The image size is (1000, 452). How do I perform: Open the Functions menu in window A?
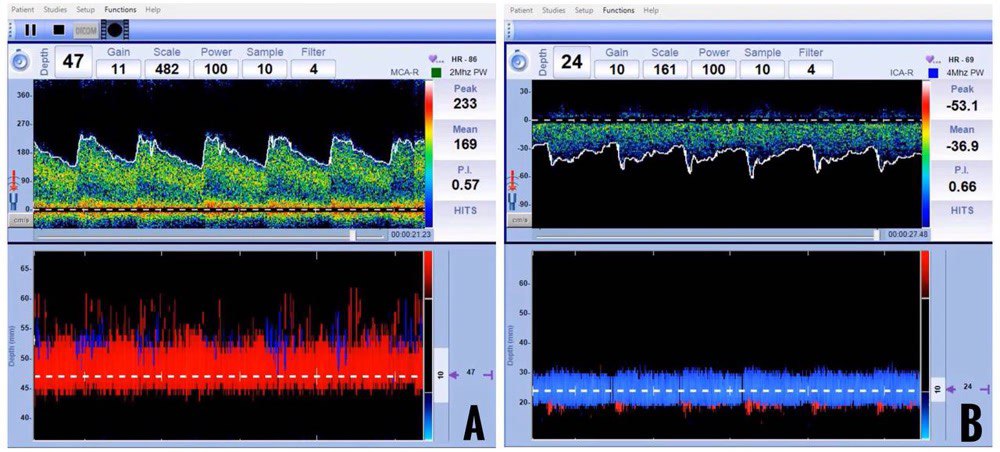[x=121, y=10]
